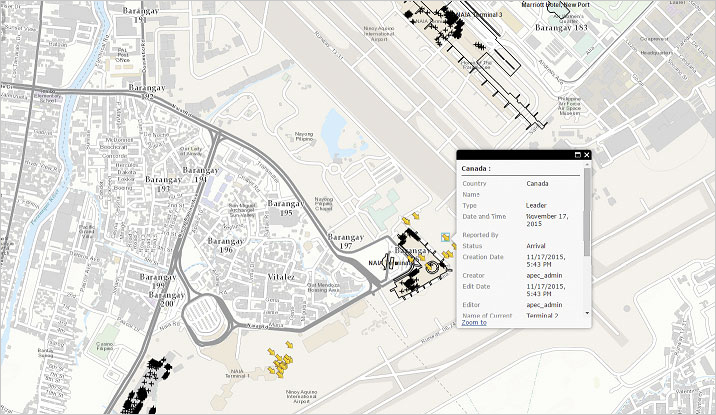Click the Zoom to link
Image resolution: width=716 pixels, height=415 pixels.
tap(474, 322)
